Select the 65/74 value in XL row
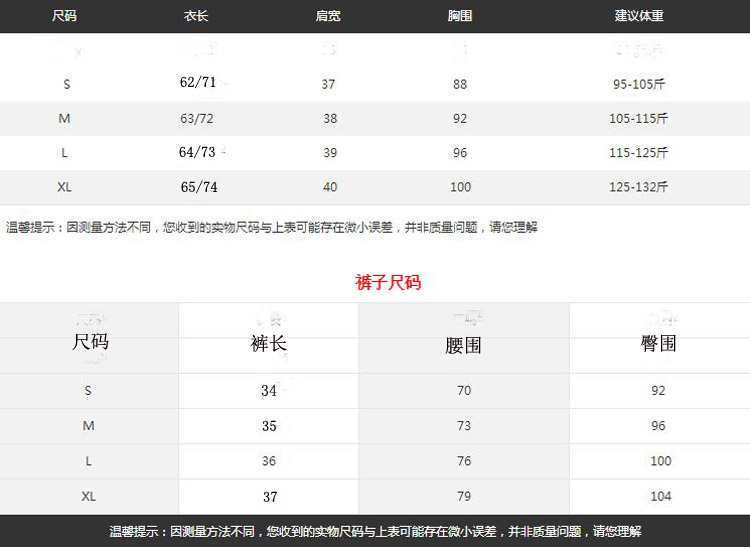Viewport: 750px width, 547px height. coord(198,187)
